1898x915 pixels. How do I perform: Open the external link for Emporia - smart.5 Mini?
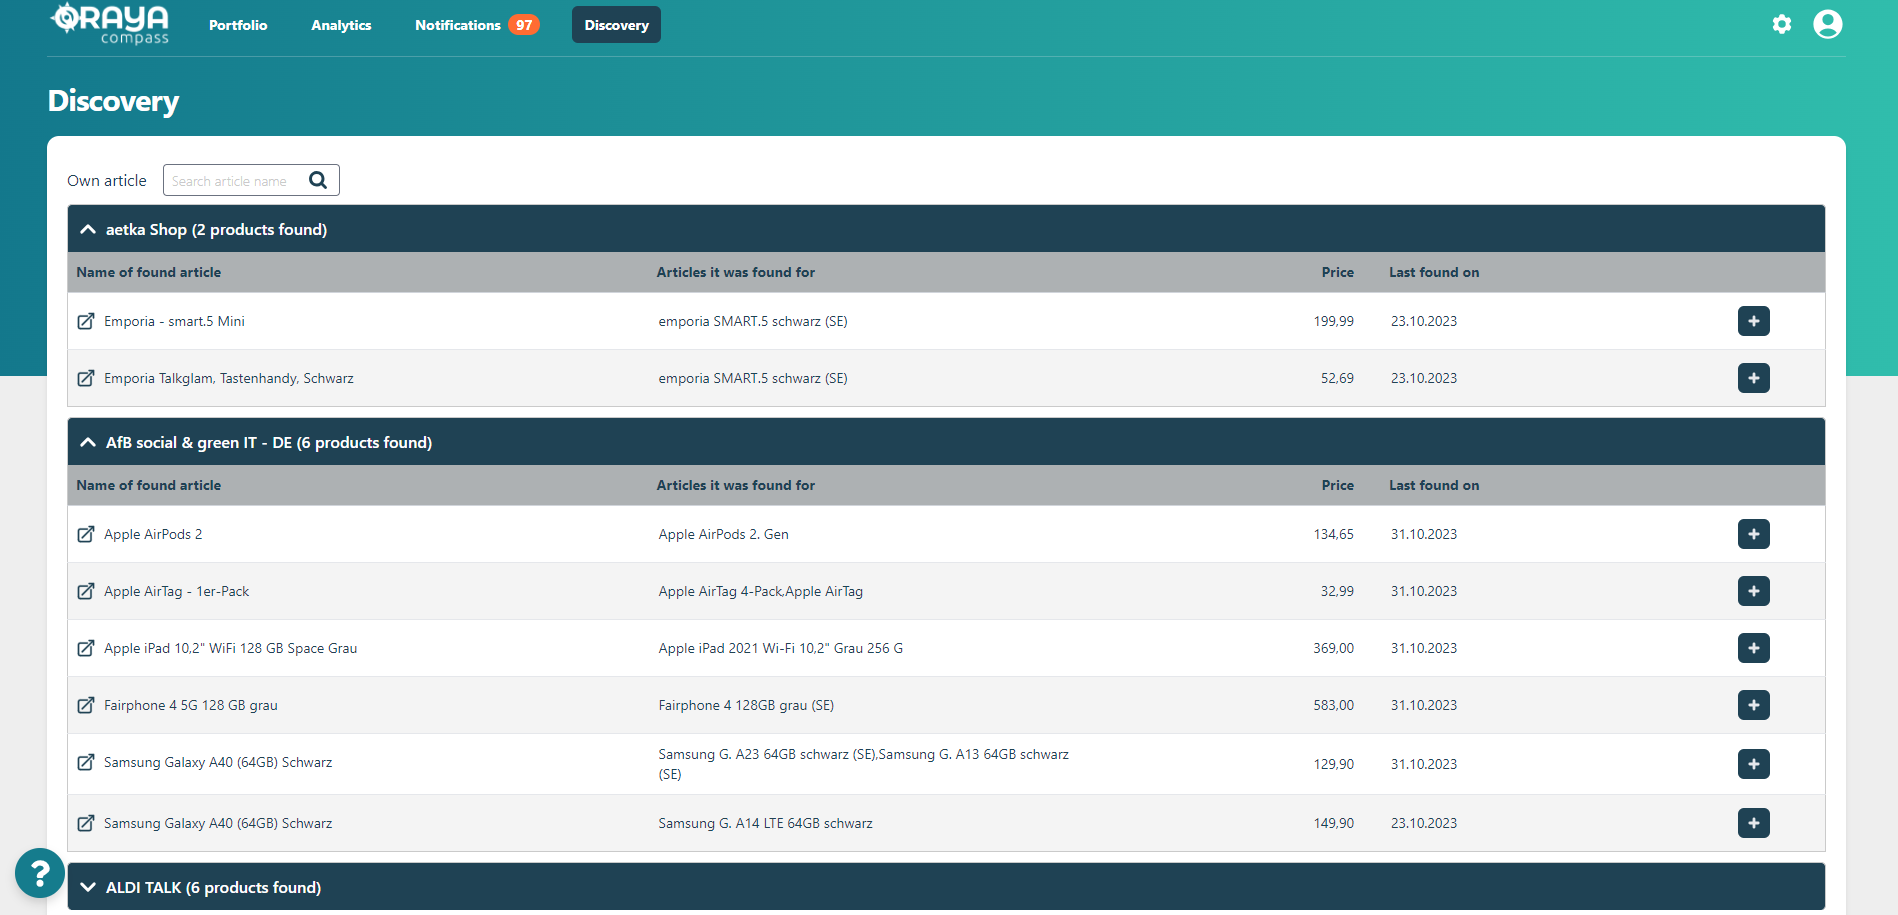click(86, 321)
